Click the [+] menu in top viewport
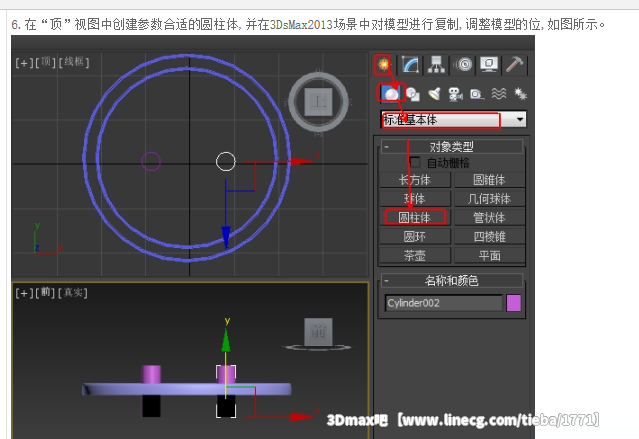The height and width of the screenshot is (439, 639). coord(24,63)
